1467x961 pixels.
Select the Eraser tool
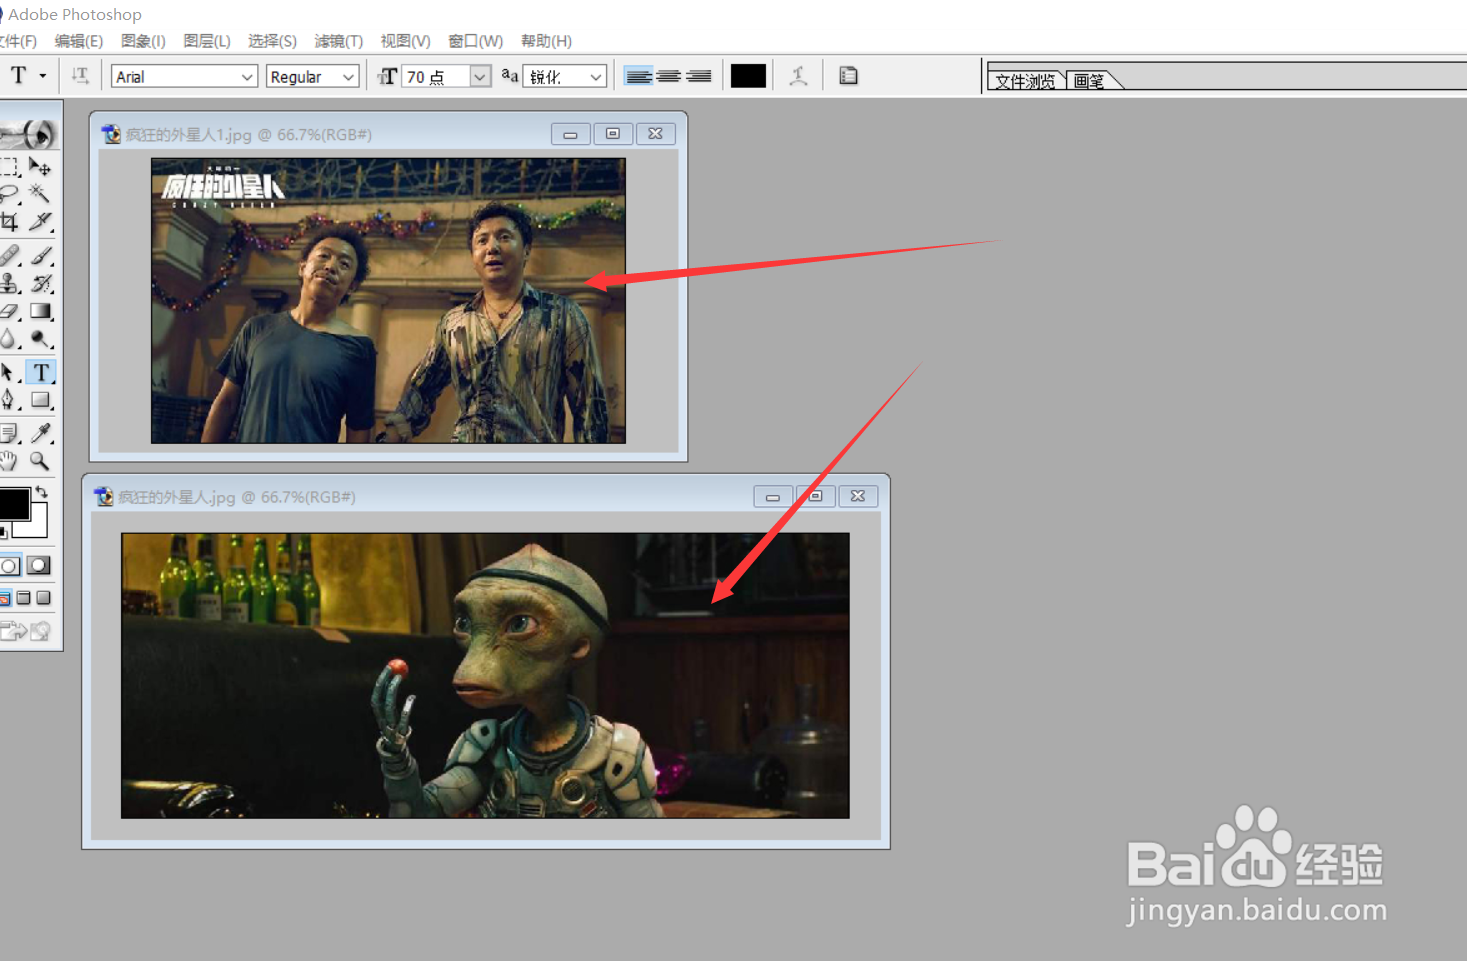click(x=10, y=312)
